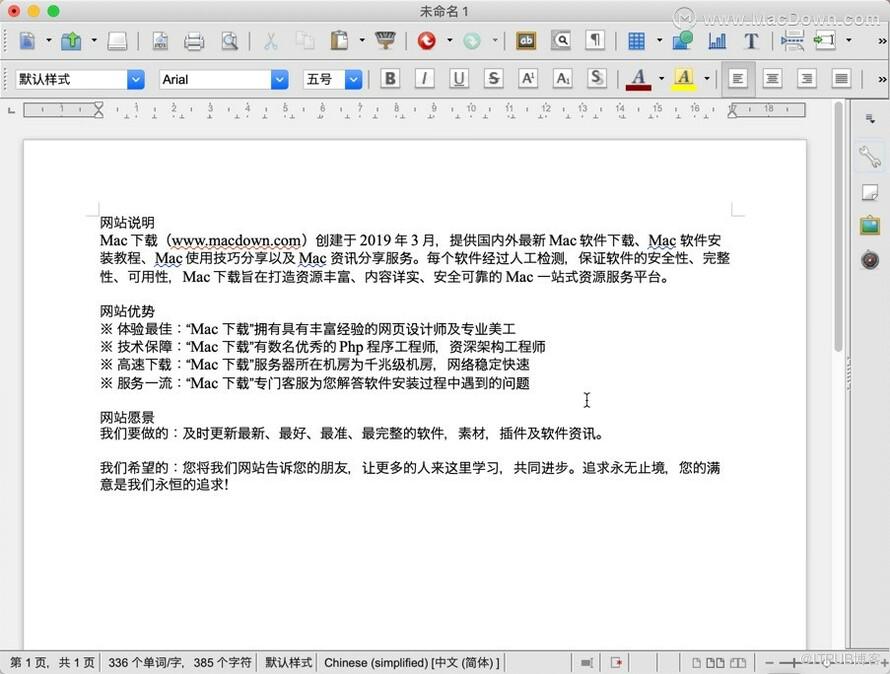Align paragraph to the right
The width and height of the screenshot is (890, 674).
pyautogui.click(x=807, y=78)
